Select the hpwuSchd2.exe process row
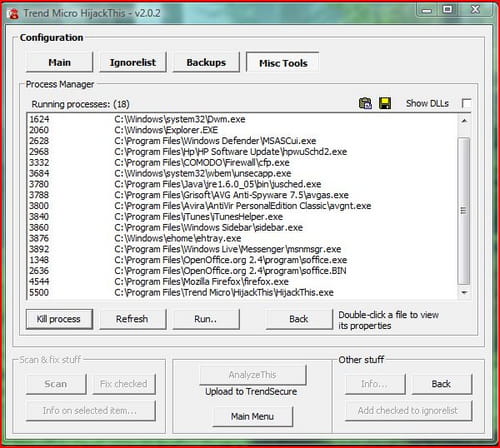The height and width of the screenshot is (448, 500). click(242, 152)
